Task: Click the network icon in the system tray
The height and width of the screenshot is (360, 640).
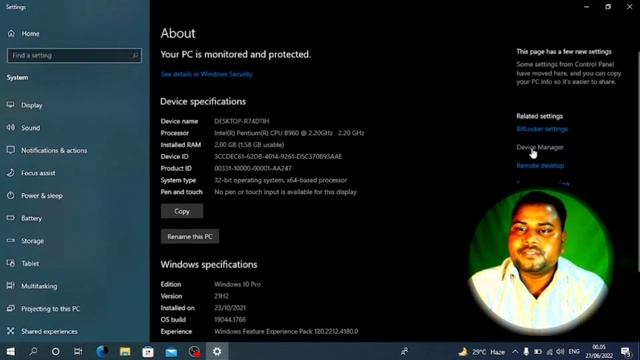Action: point(549,352)
